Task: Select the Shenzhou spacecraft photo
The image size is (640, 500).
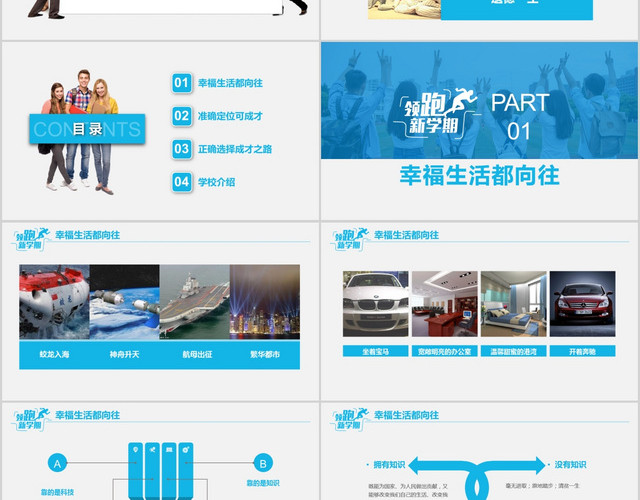Action: [124, 302]
